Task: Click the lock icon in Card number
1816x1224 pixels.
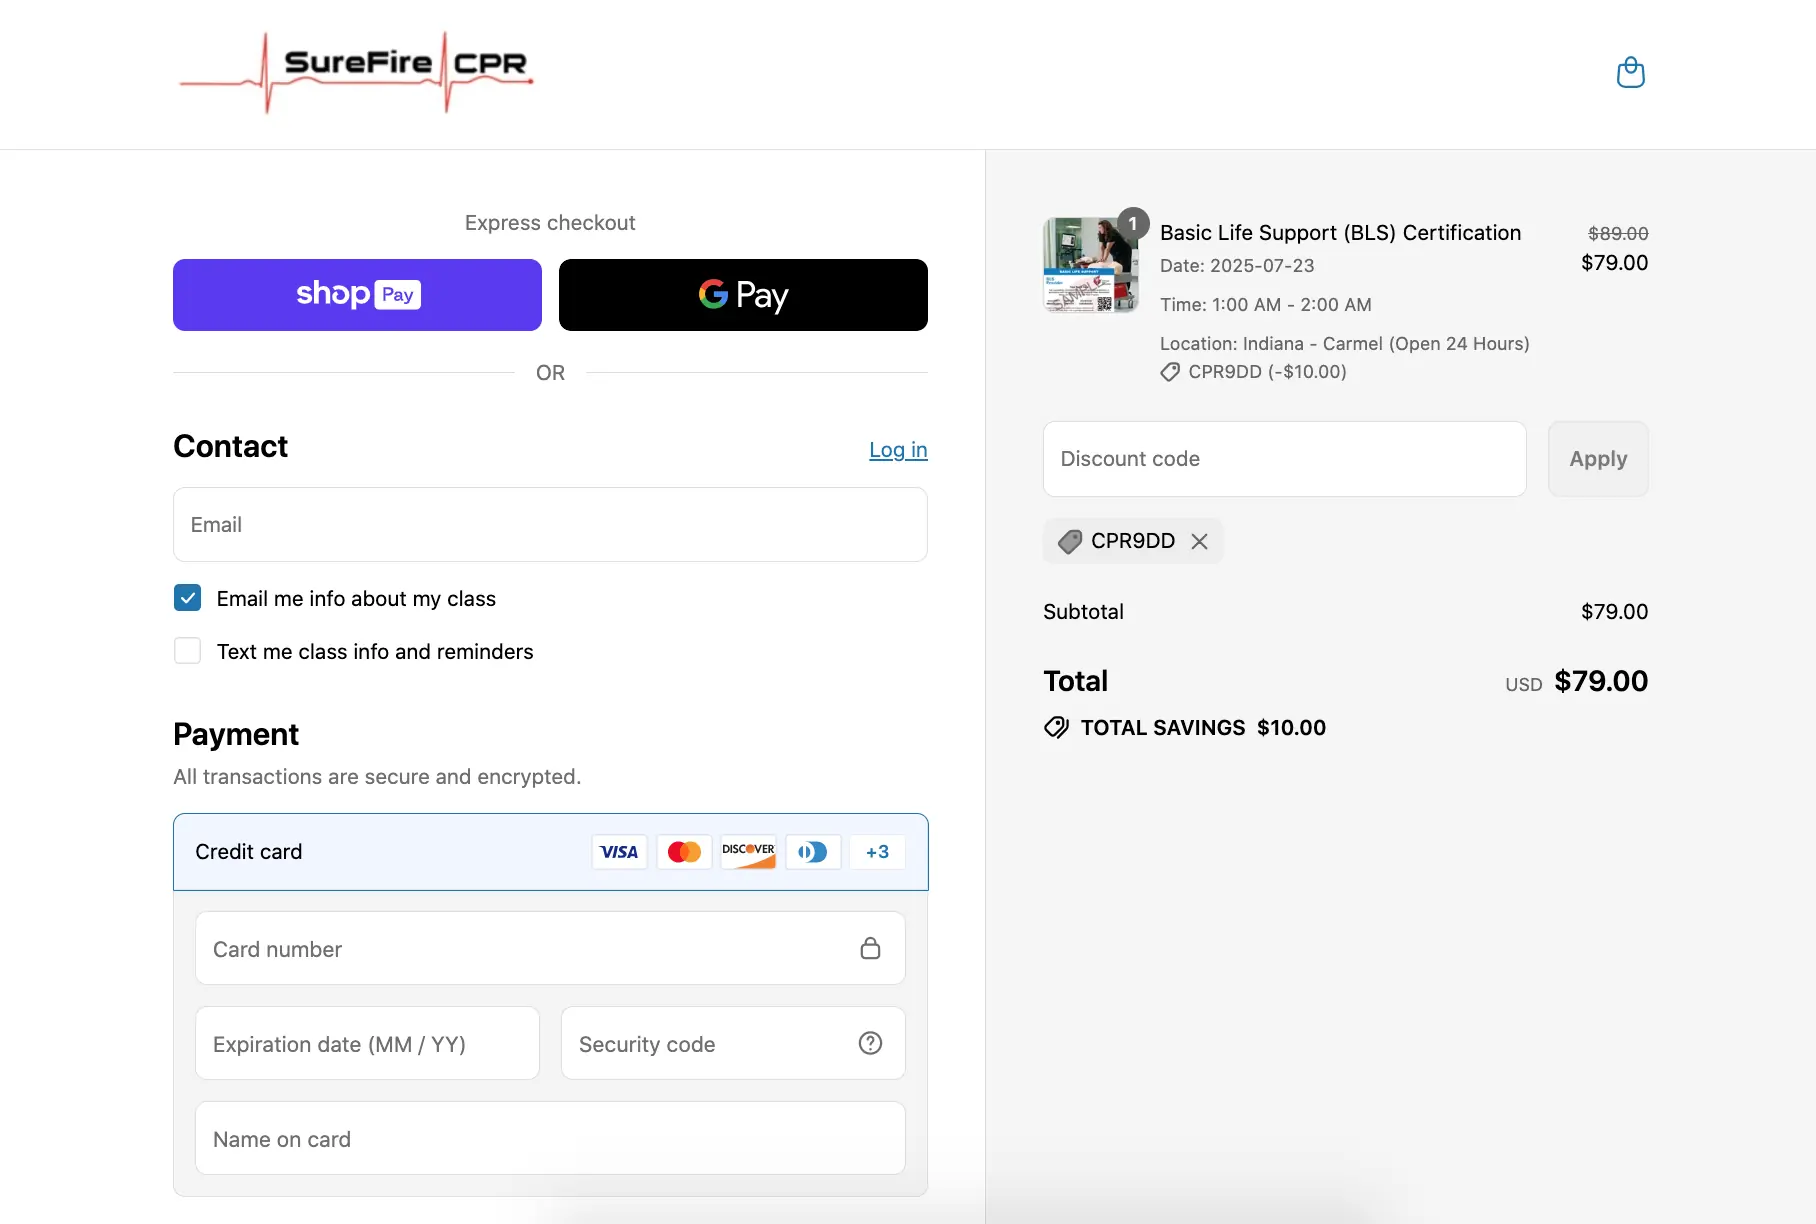Action: 870,948
